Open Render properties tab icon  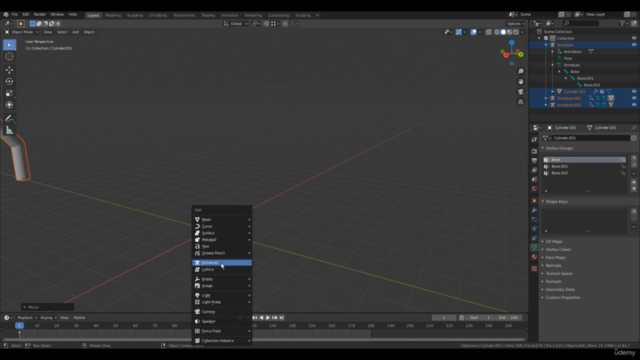coord(534,151)
